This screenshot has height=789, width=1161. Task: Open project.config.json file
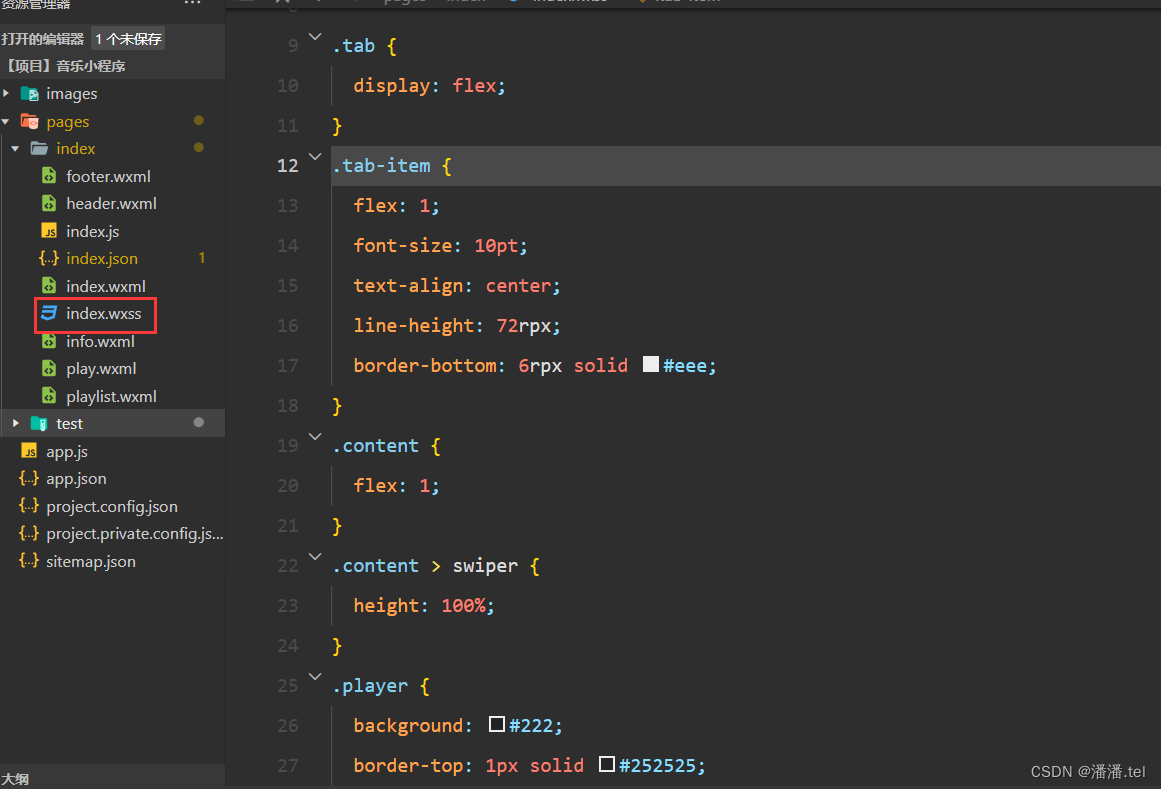(112, 506)
